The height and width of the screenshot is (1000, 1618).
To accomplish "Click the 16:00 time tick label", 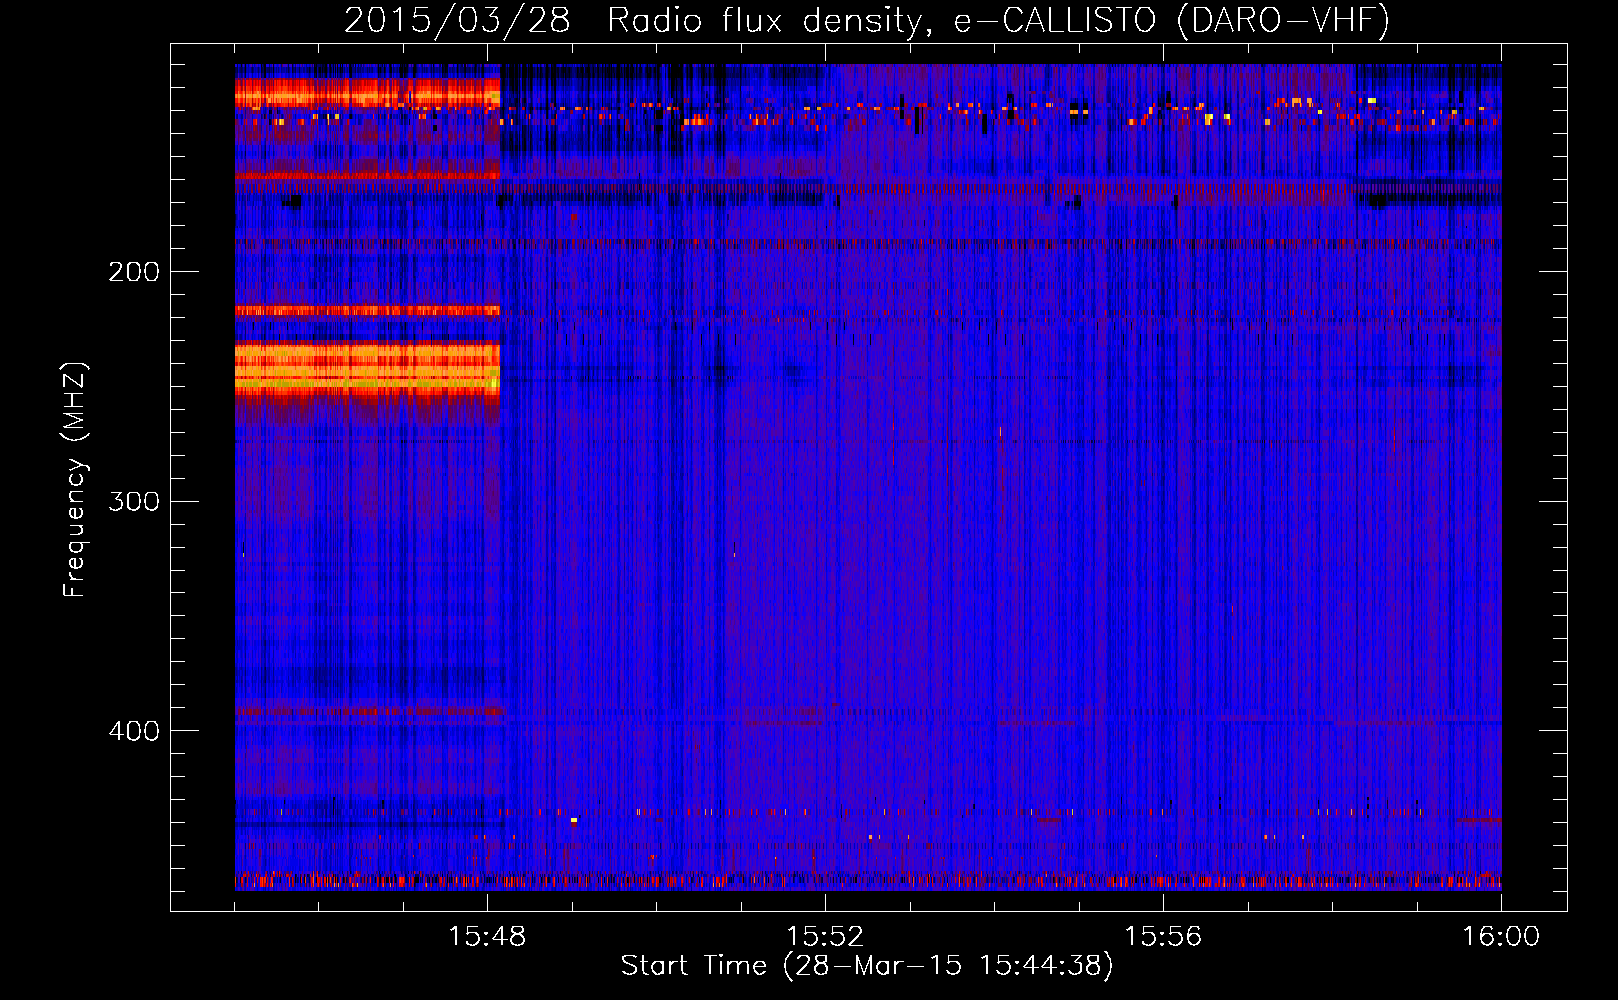I will pyautogui.click(x=1501, y=937).
